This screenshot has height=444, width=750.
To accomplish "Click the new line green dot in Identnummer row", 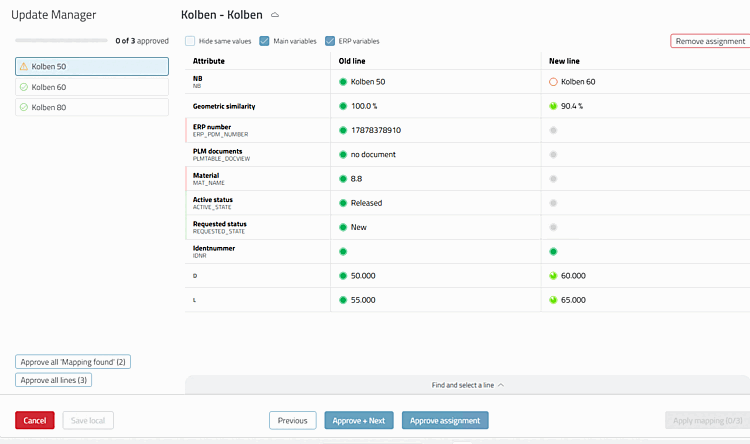I will (x=553, y=252).
